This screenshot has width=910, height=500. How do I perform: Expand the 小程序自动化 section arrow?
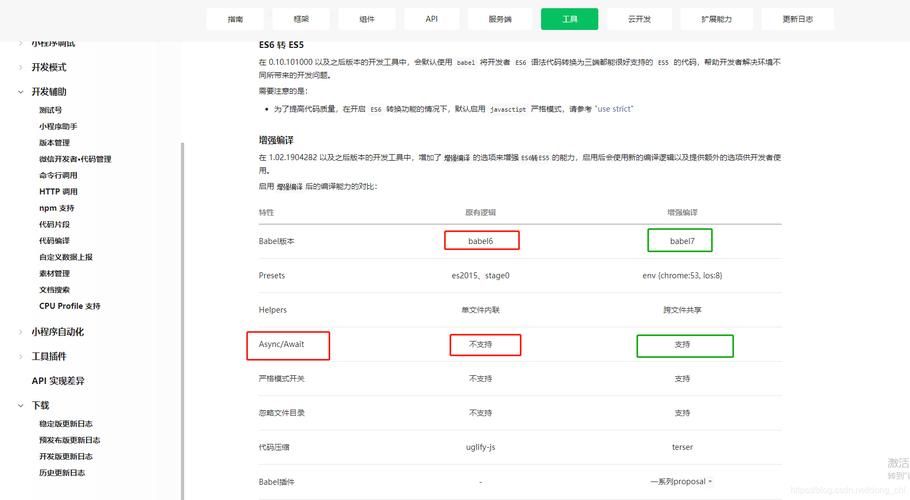[21, 332]
